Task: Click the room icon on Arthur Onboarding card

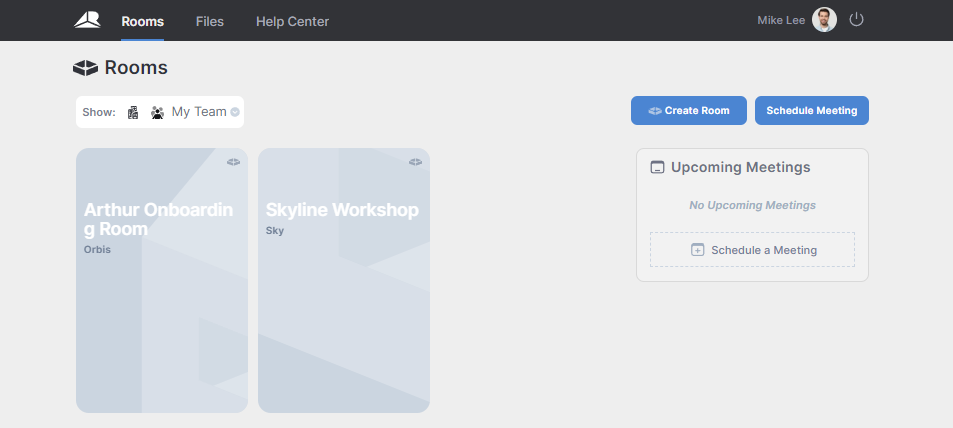Action: pos(233,161)
